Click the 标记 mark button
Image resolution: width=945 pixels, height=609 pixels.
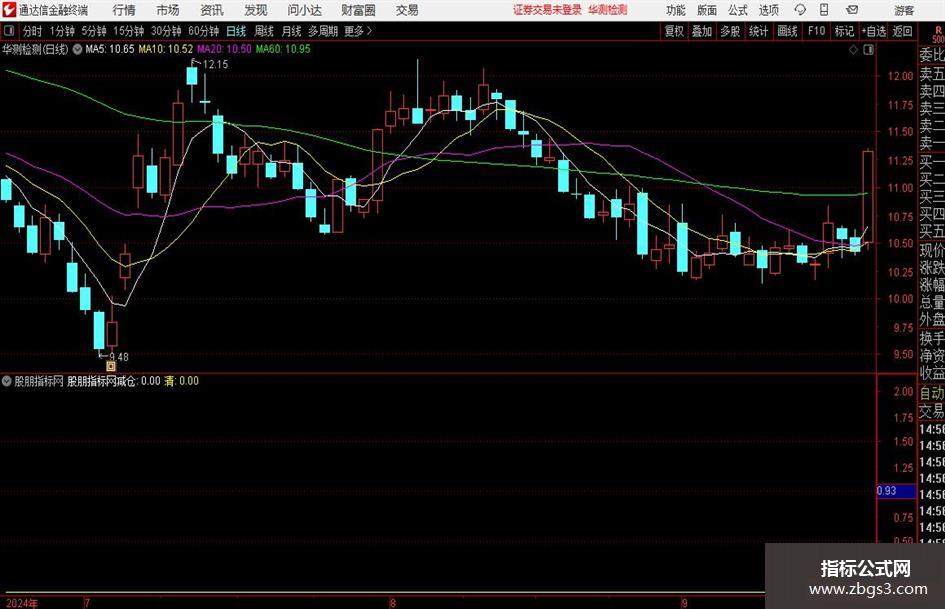pos(844,31)
